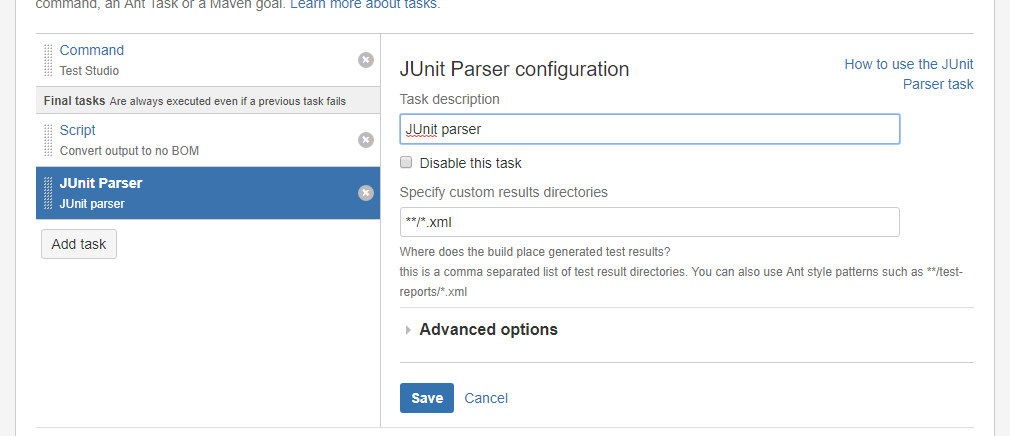Cancel the task configuration
Screen dimensions: 1010x436
[x=486, y=398]
